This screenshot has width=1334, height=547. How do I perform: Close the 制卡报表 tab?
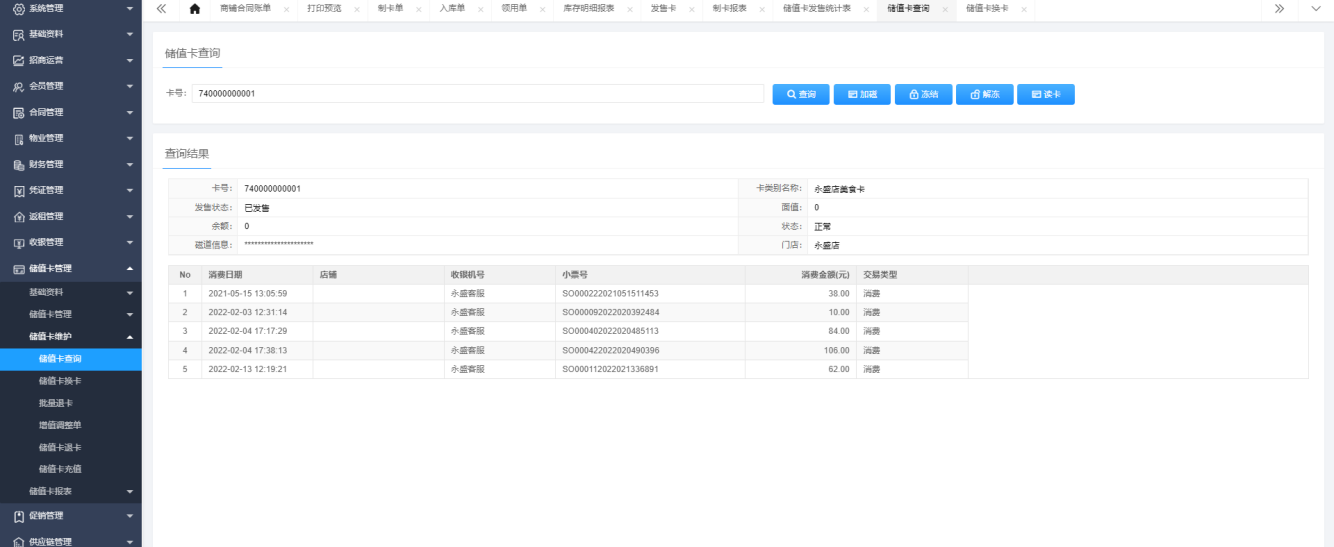pyautogui.click(x=763, y=8)
